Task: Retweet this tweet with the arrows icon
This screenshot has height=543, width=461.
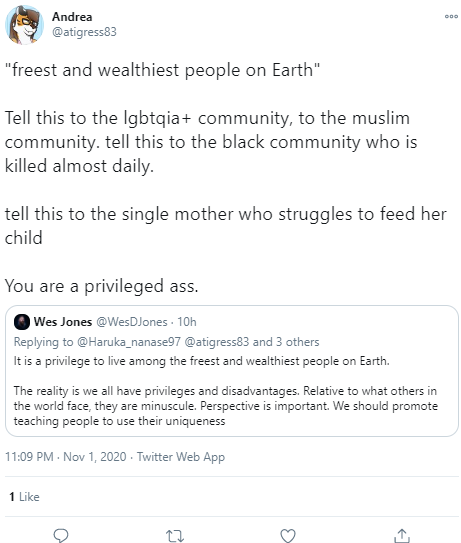Action: [x=175, y=536]
